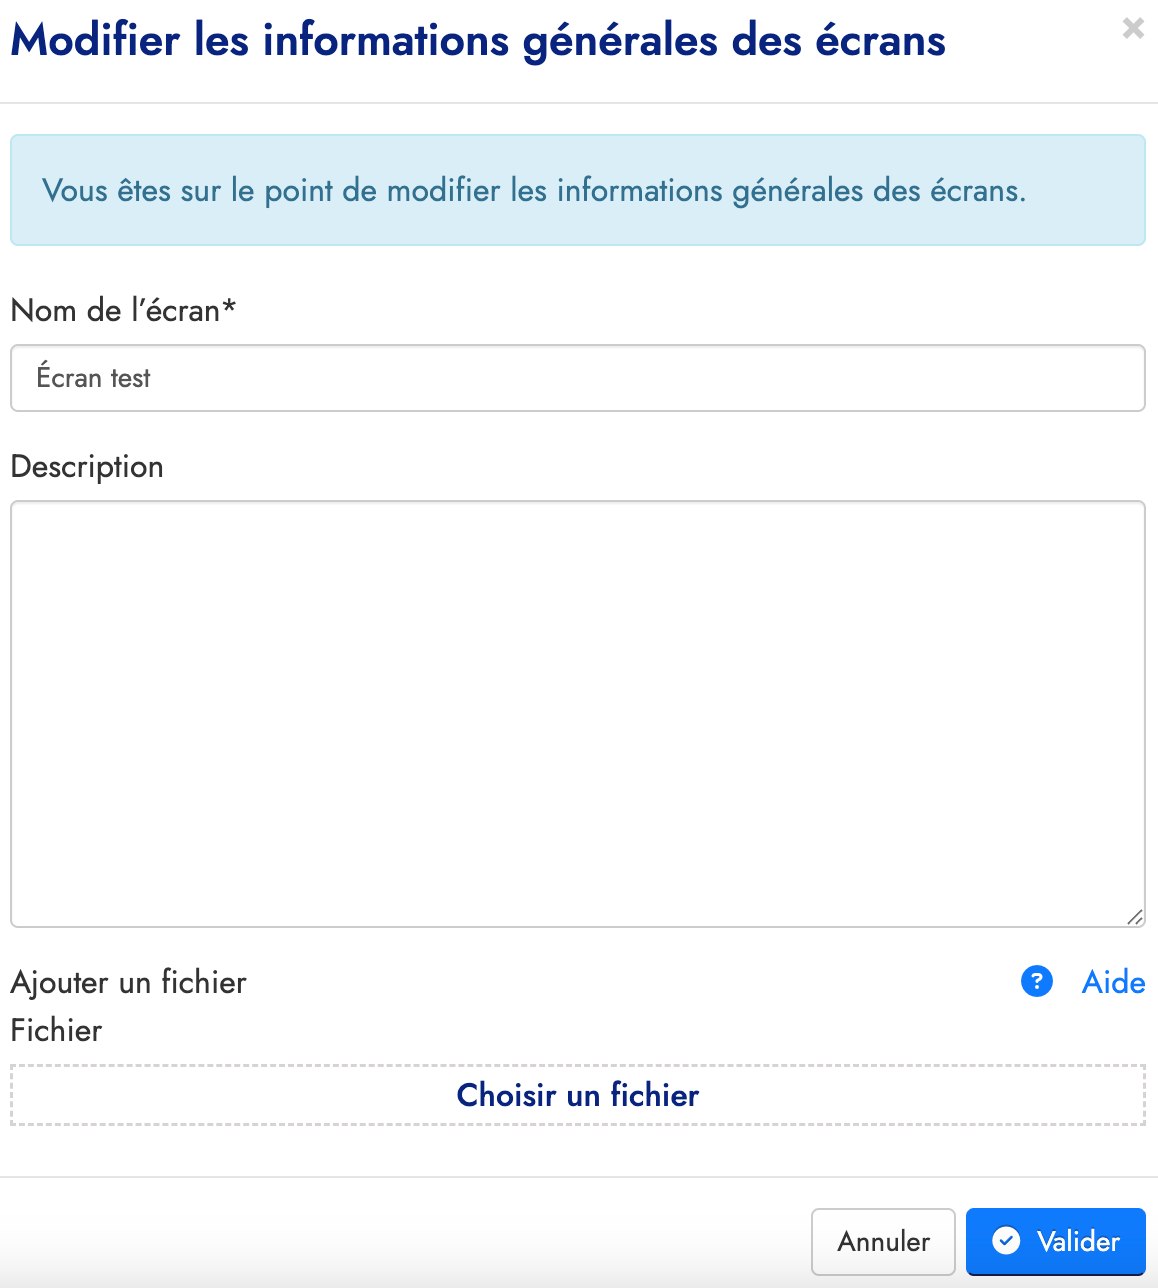Click the Choisir un fichier upload zone
The image size is (1158, 1288).
point(577,1095)
